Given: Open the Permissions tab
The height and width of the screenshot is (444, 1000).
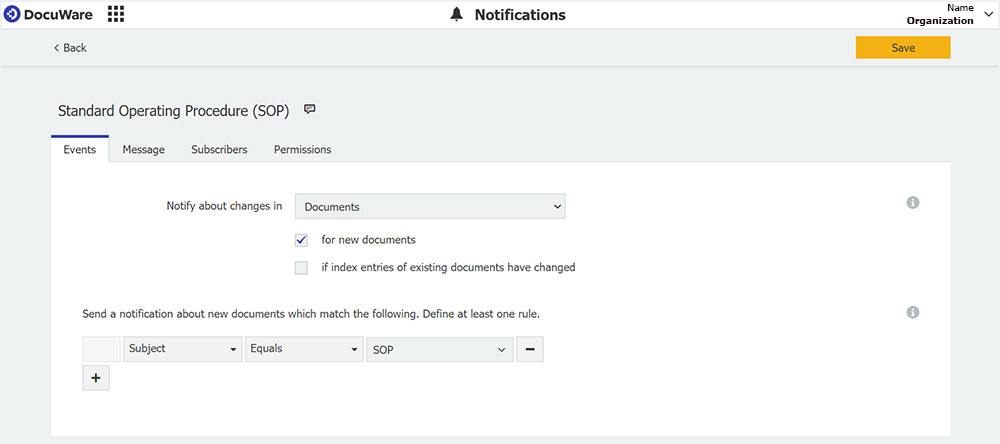Looking at the screenshot, I should tap(302, 150).
